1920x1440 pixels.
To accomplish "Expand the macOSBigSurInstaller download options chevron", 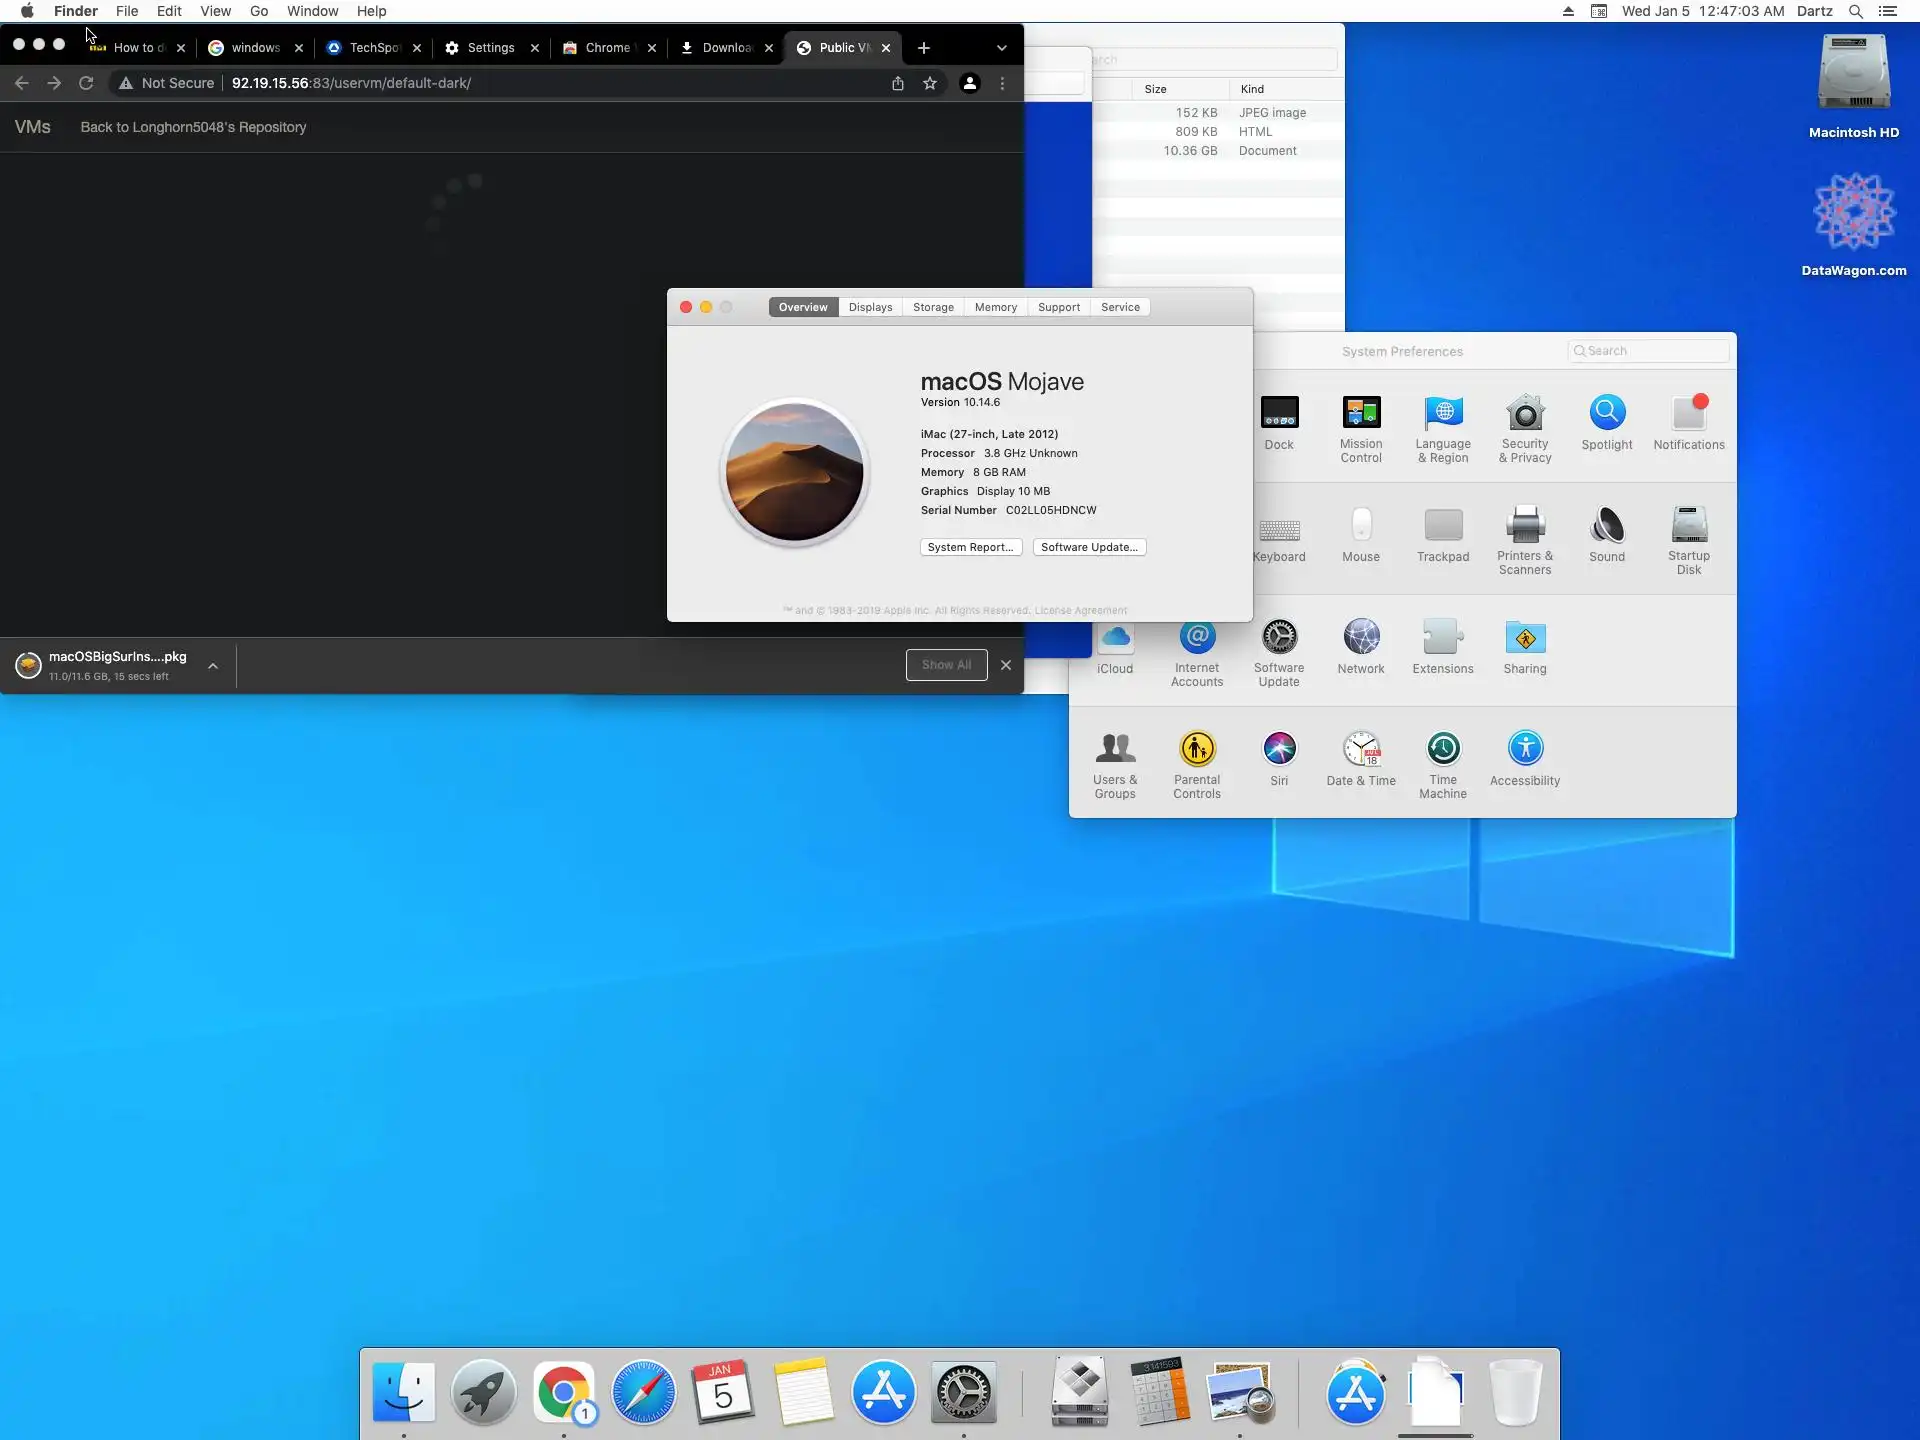I will pyautogui.click(x=213, y=666).
